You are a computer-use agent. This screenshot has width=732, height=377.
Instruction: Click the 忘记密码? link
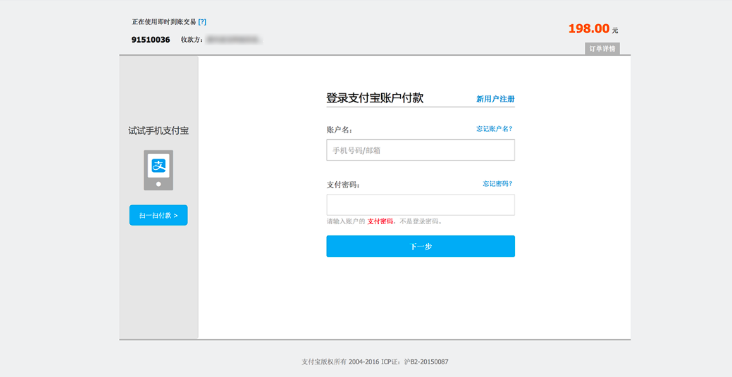[498, 184]
